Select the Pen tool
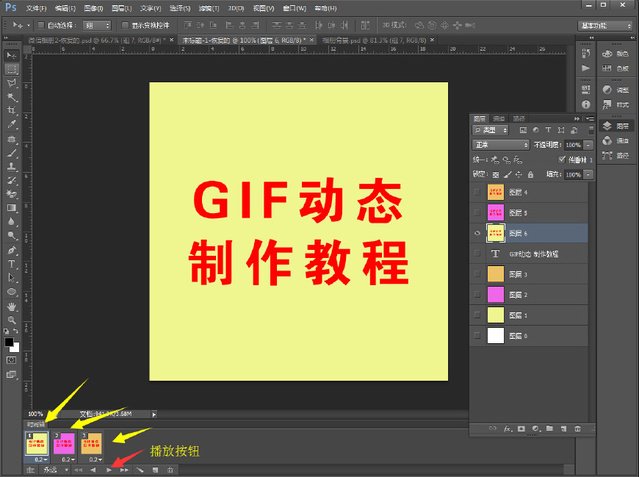 (11, 250)
